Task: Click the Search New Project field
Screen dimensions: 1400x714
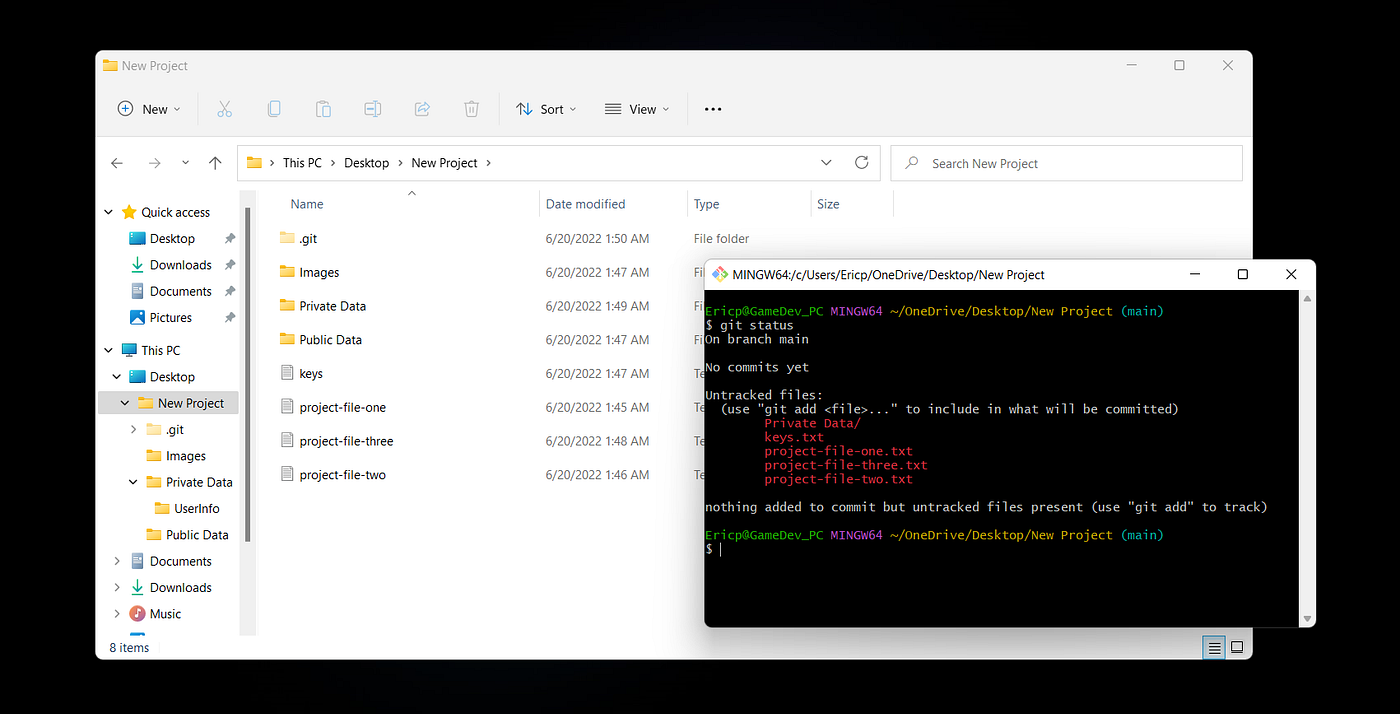Action: 1065,162
